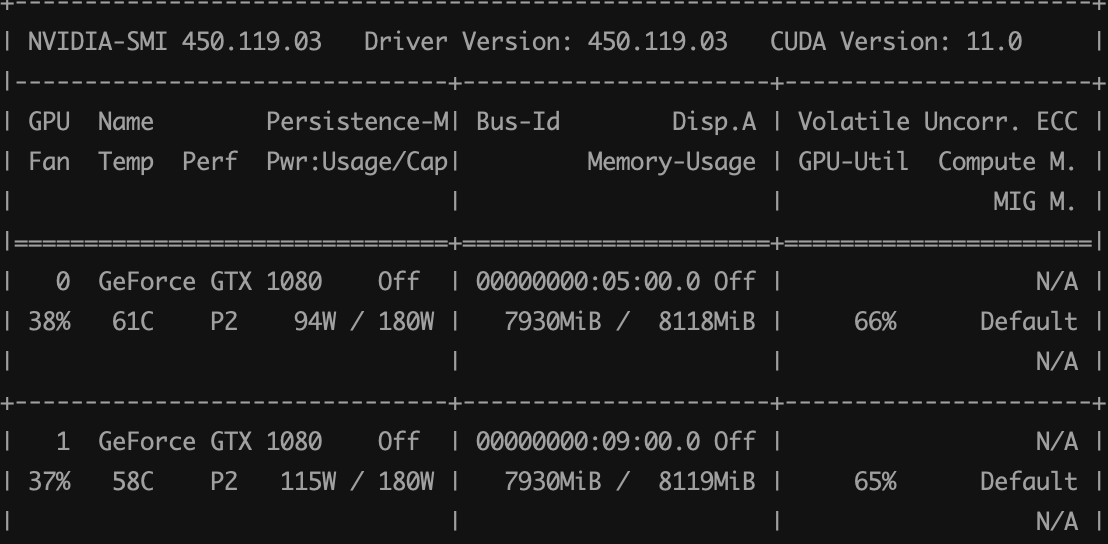Select the MIG M. header text
The width and height of the screenshot is (1108, 544).
click(x=1034, y=202)
